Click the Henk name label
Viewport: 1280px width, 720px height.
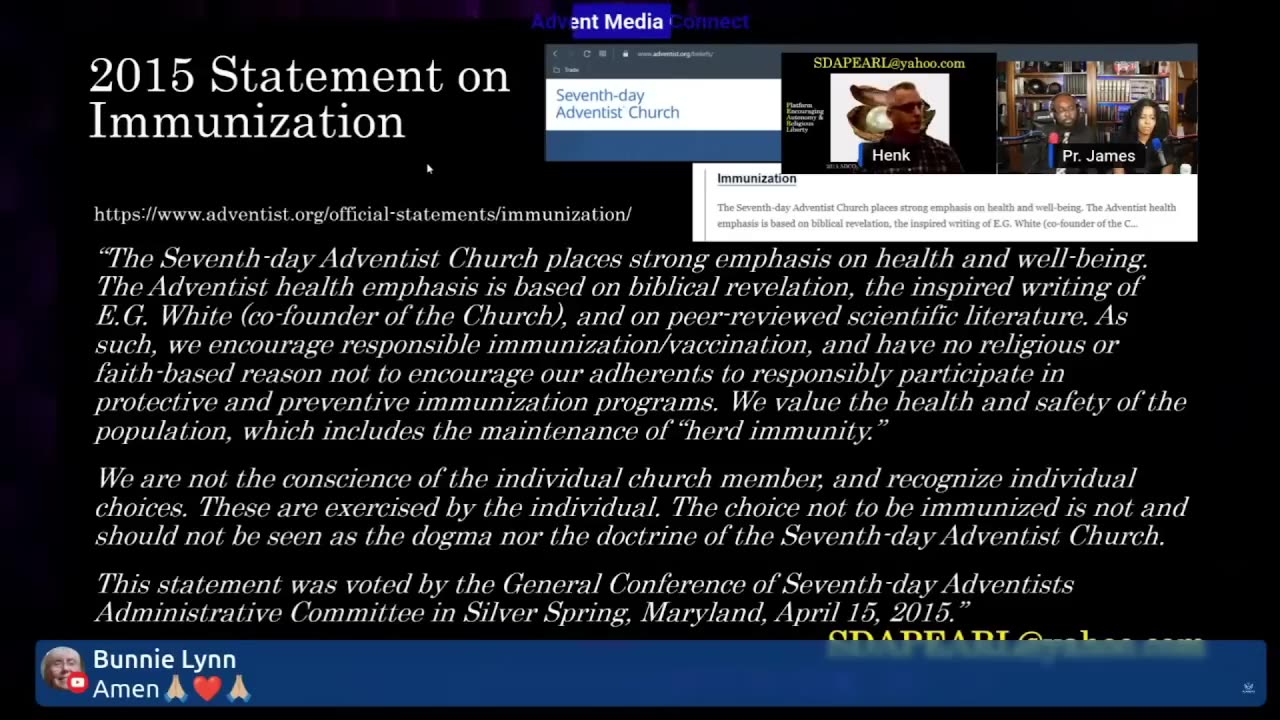click(890, 155)
